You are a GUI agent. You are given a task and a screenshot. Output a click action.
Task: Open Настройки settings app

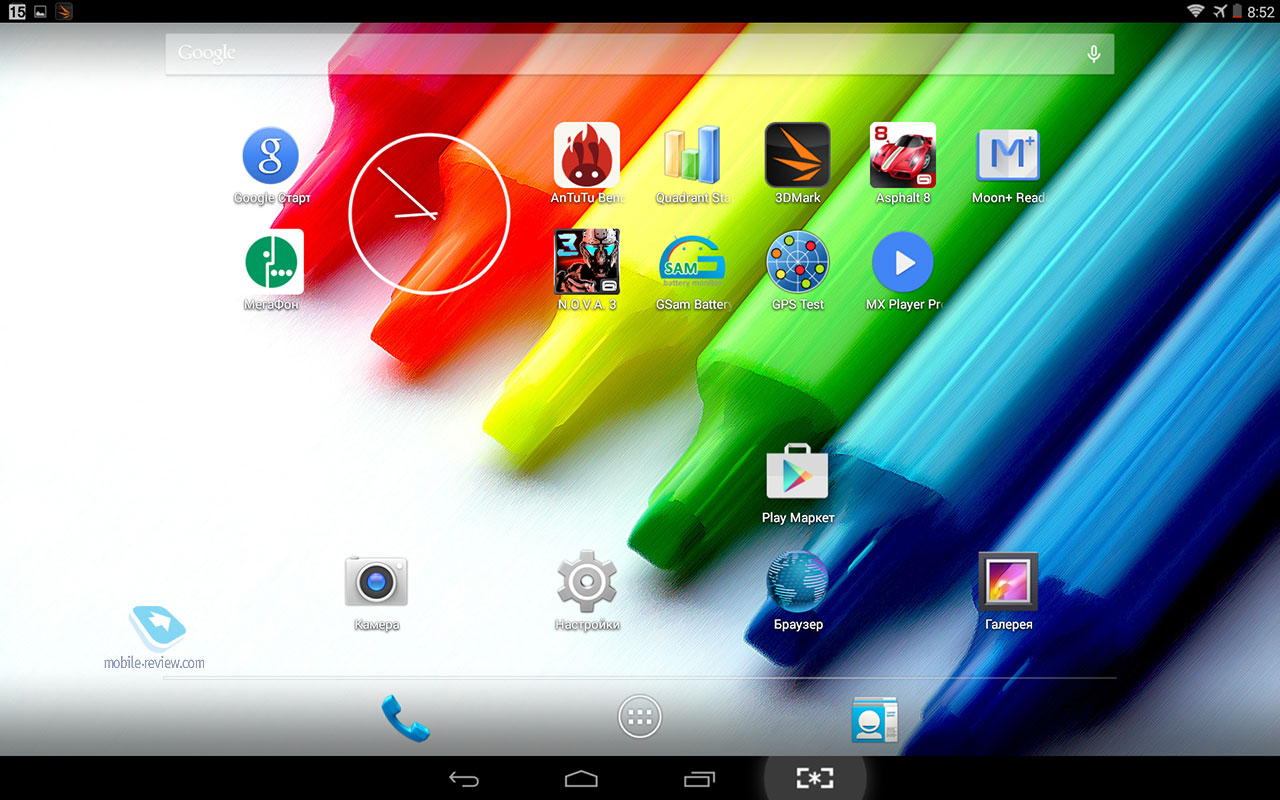587,581
